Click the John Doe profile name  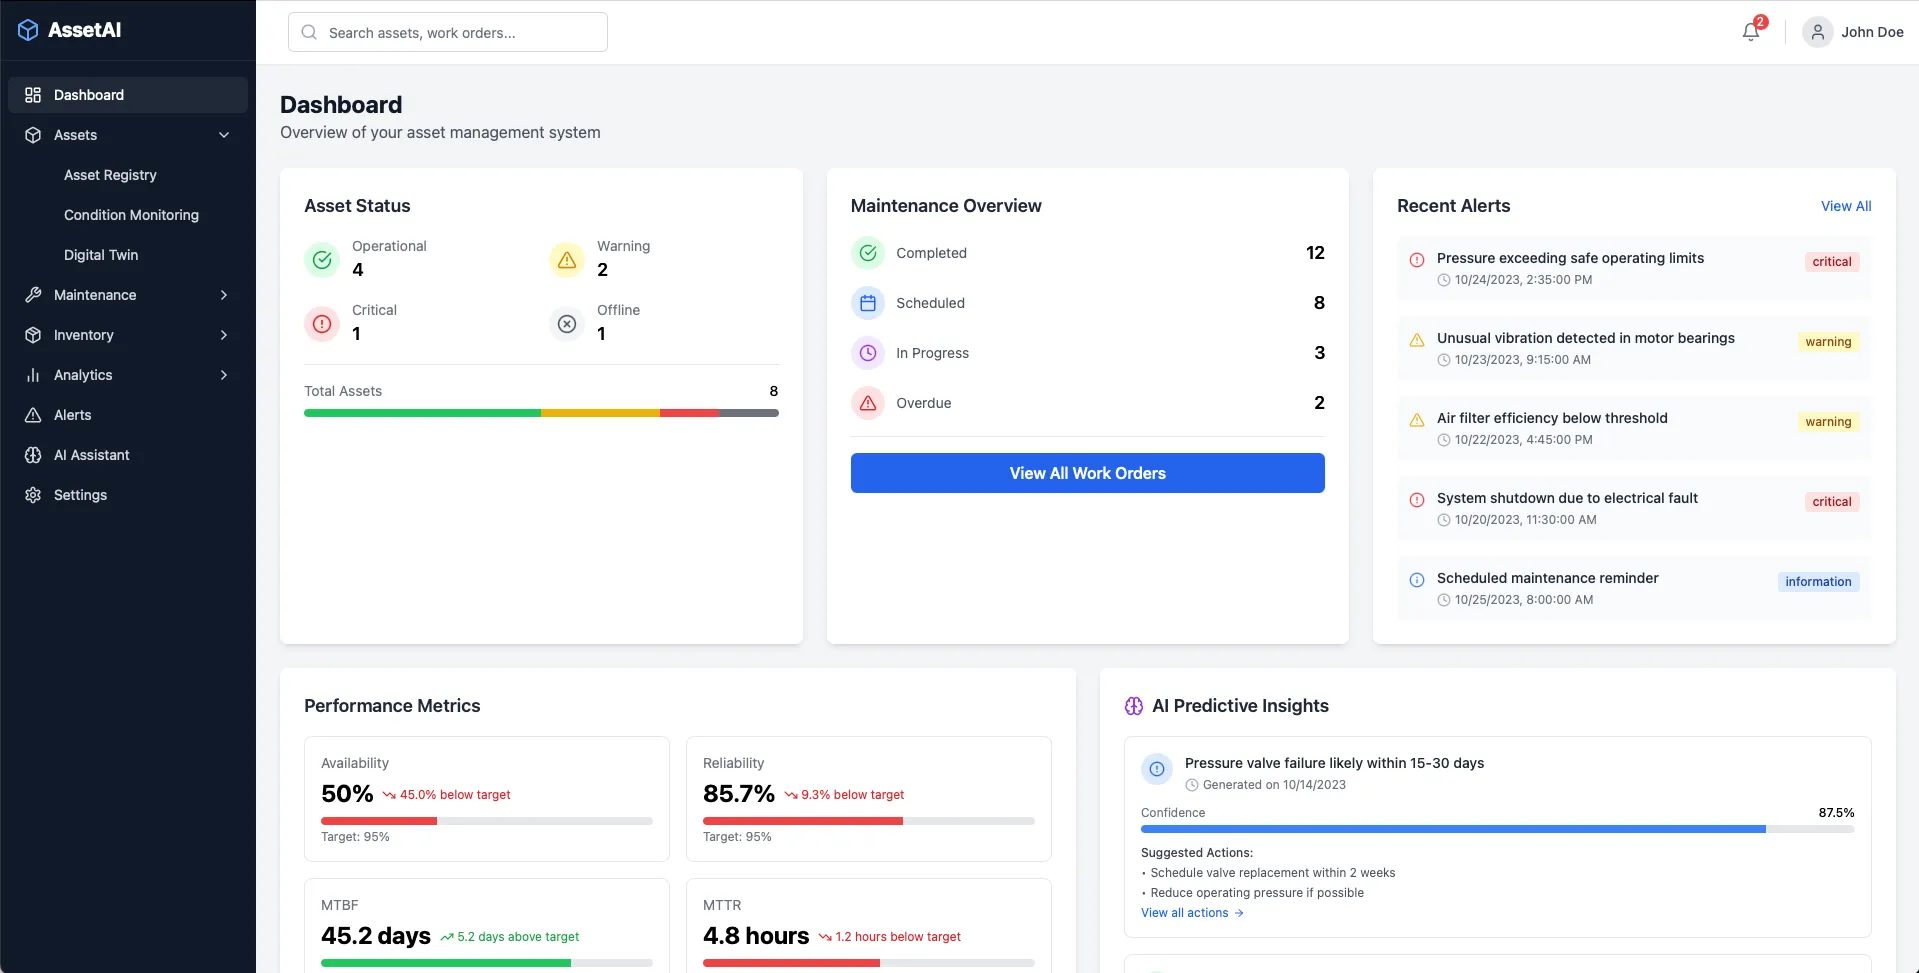[x=1872, y=32]
